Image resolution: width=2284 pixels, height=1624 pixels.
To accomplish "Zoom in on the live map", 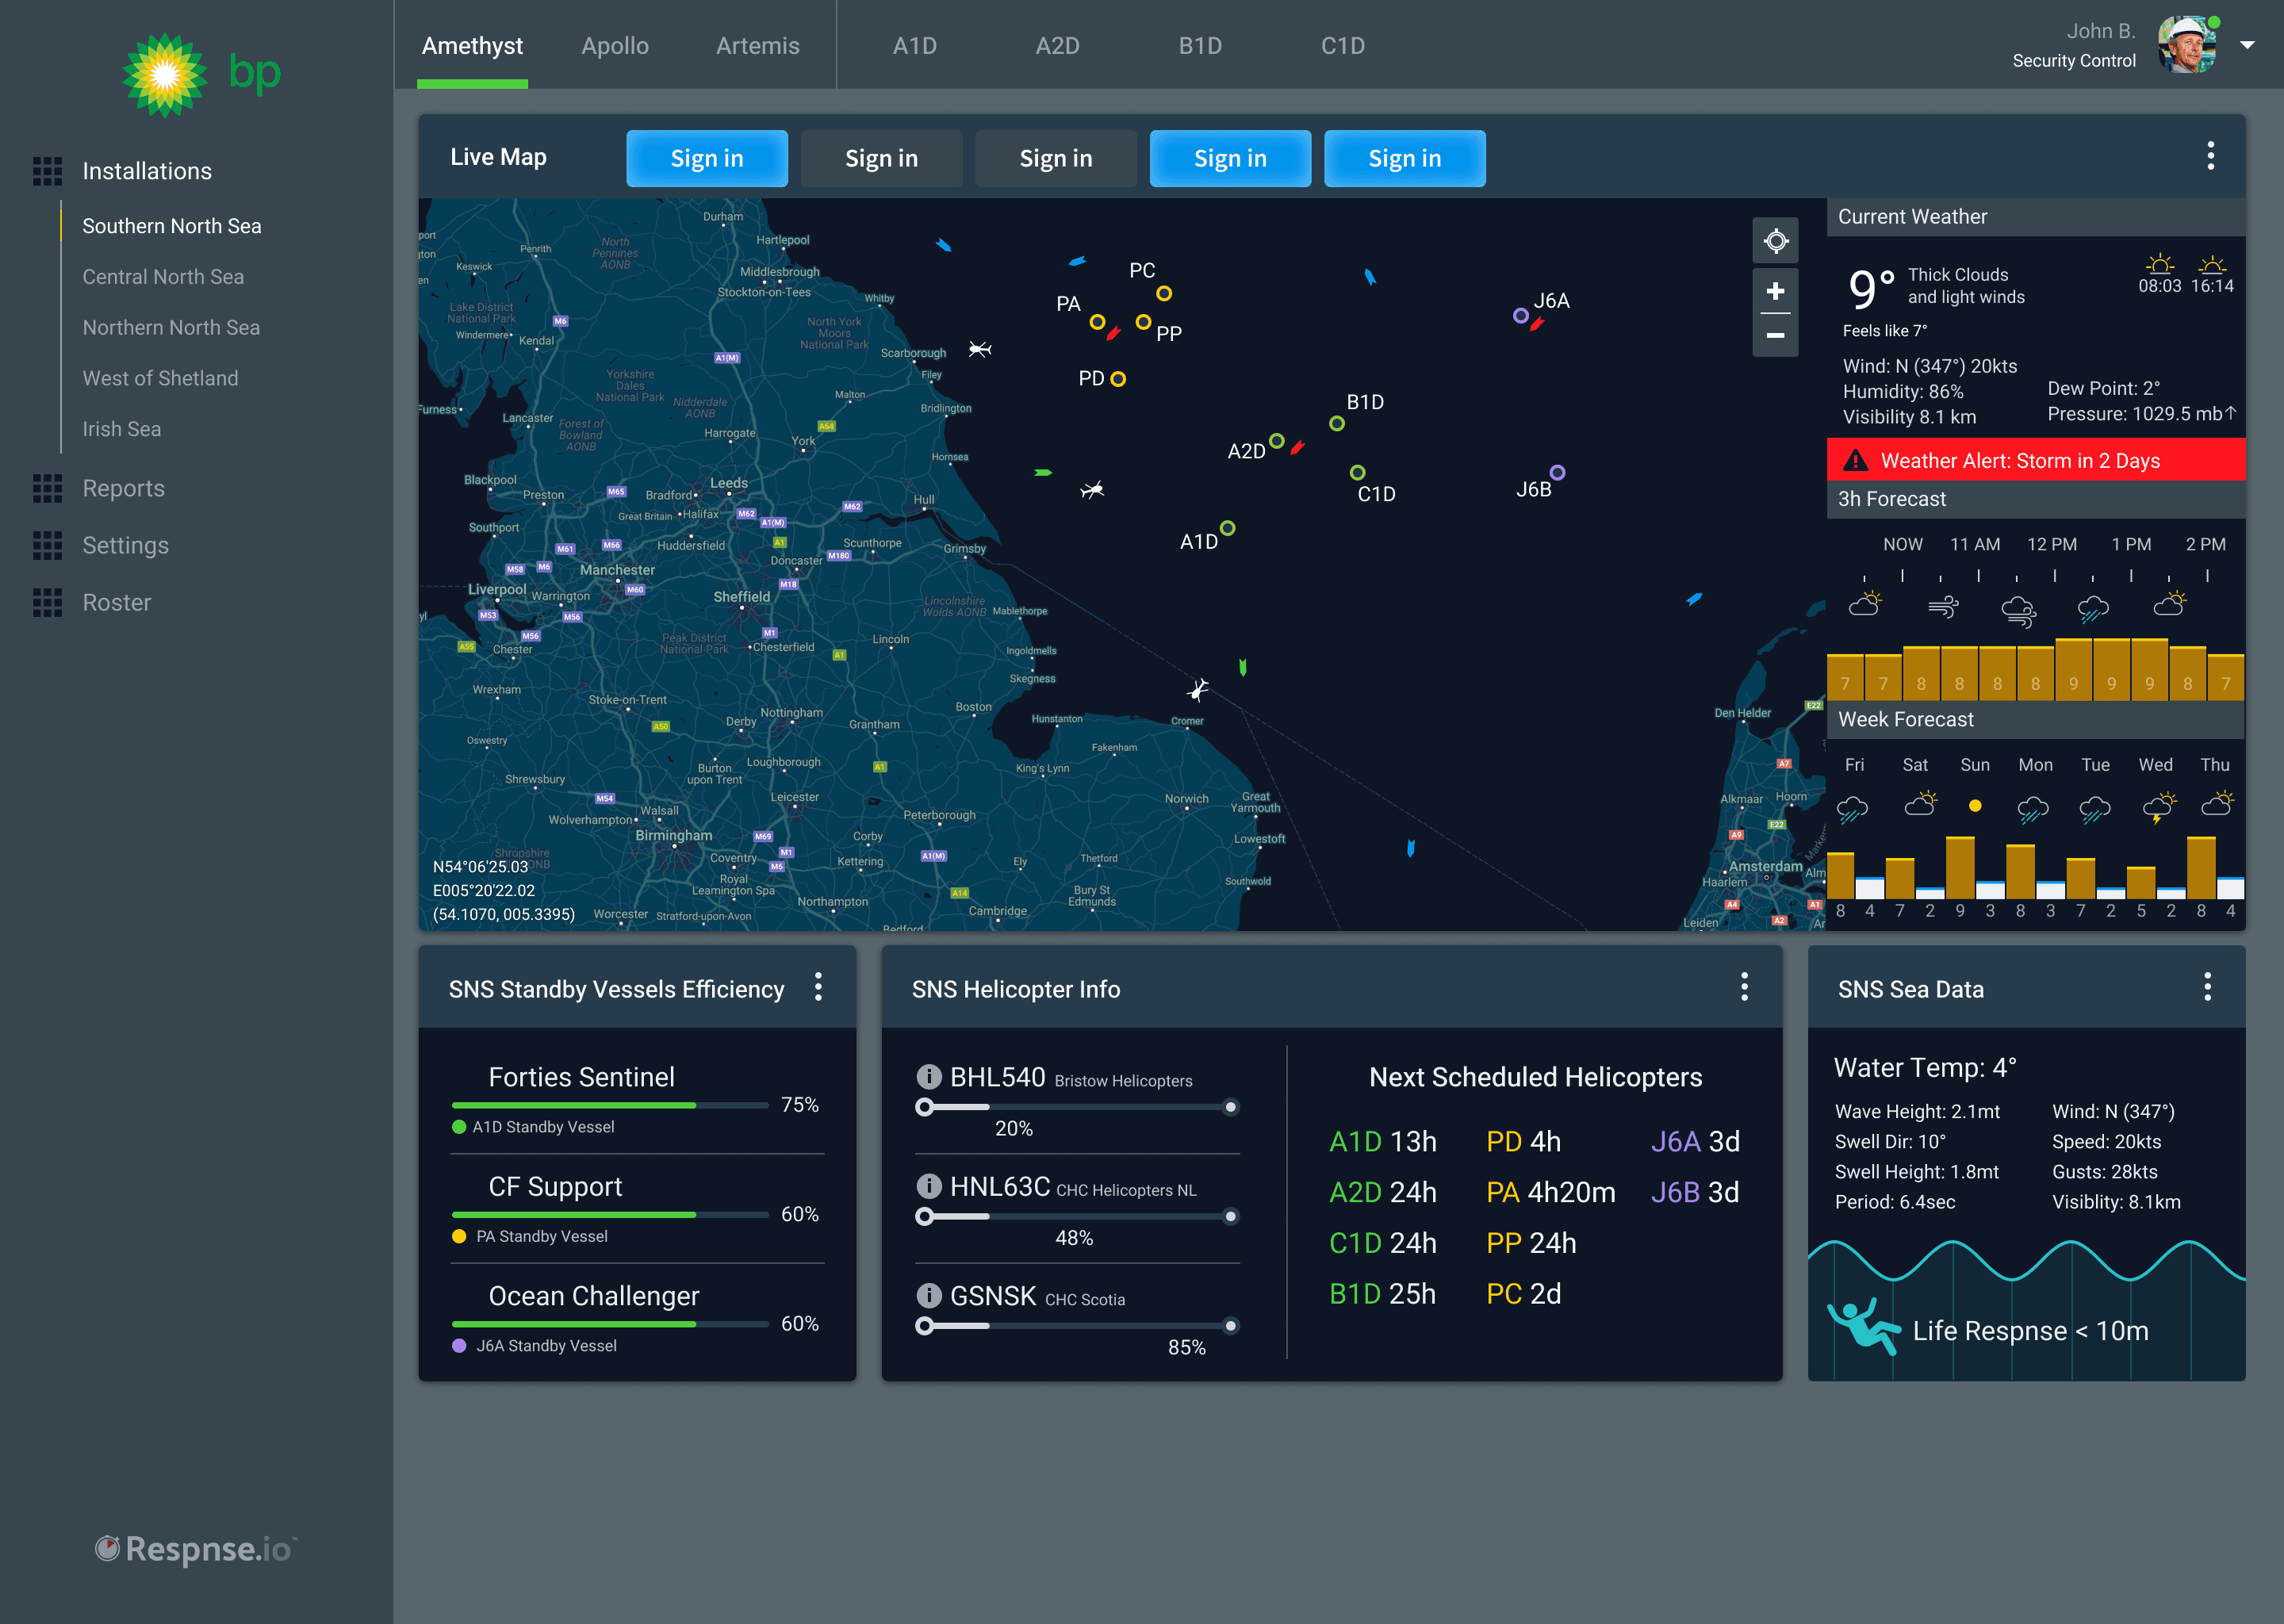I will tap(1775, 291).
